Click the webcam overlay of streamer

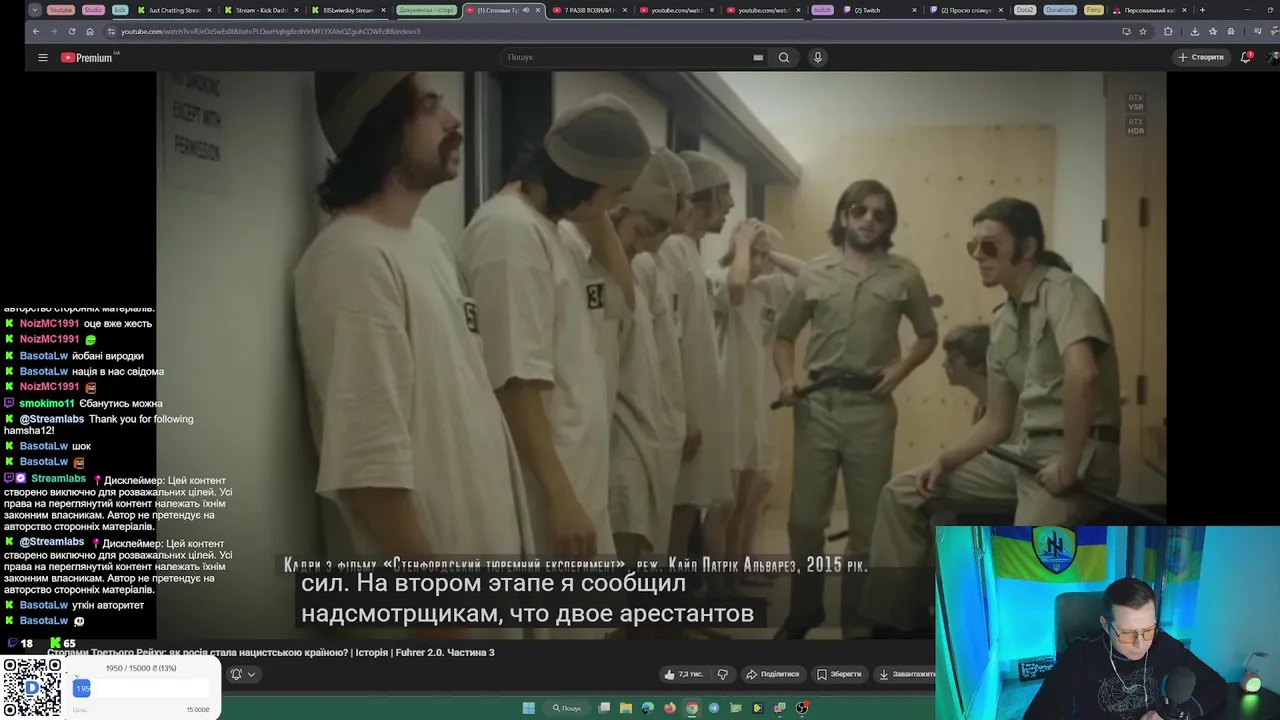tap(1107, 622)
